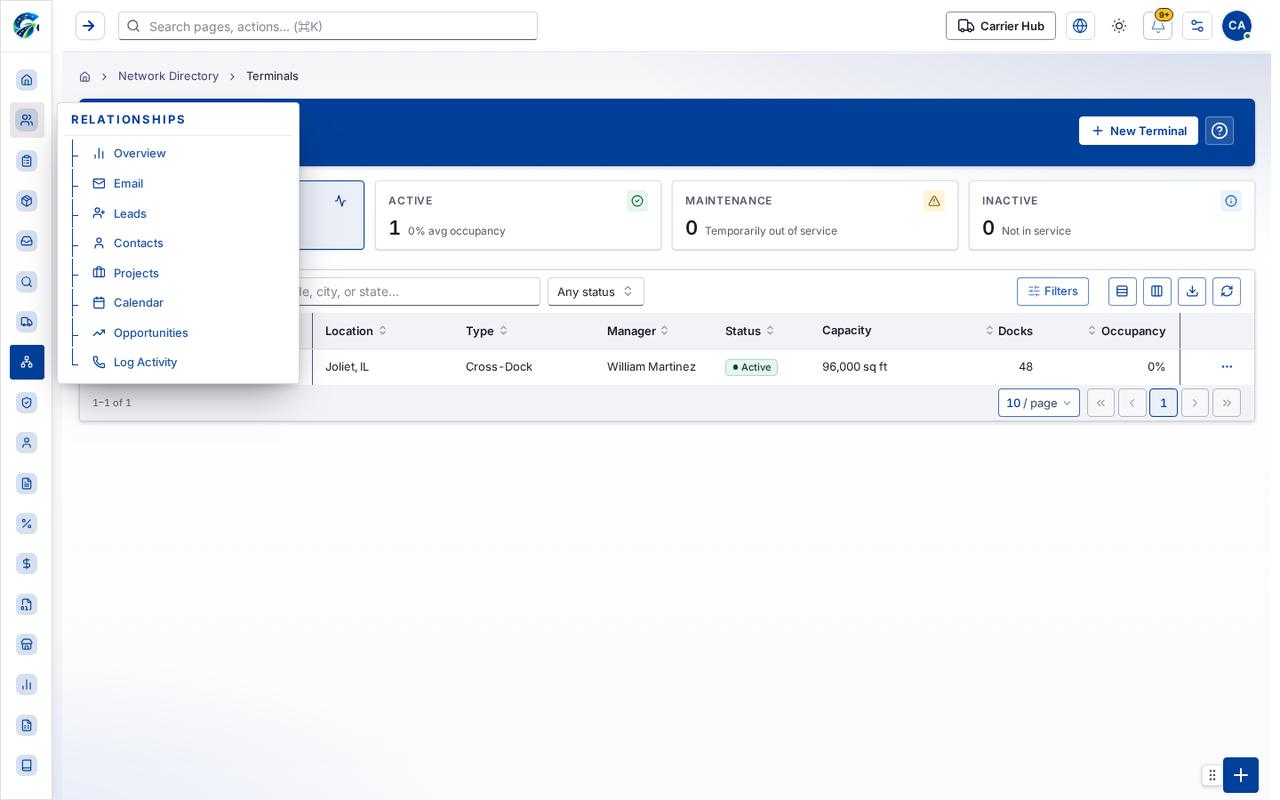This screenshot has width=1280, height=800.
Task: Refresh the terminals table
Action: coord(1227,291)
